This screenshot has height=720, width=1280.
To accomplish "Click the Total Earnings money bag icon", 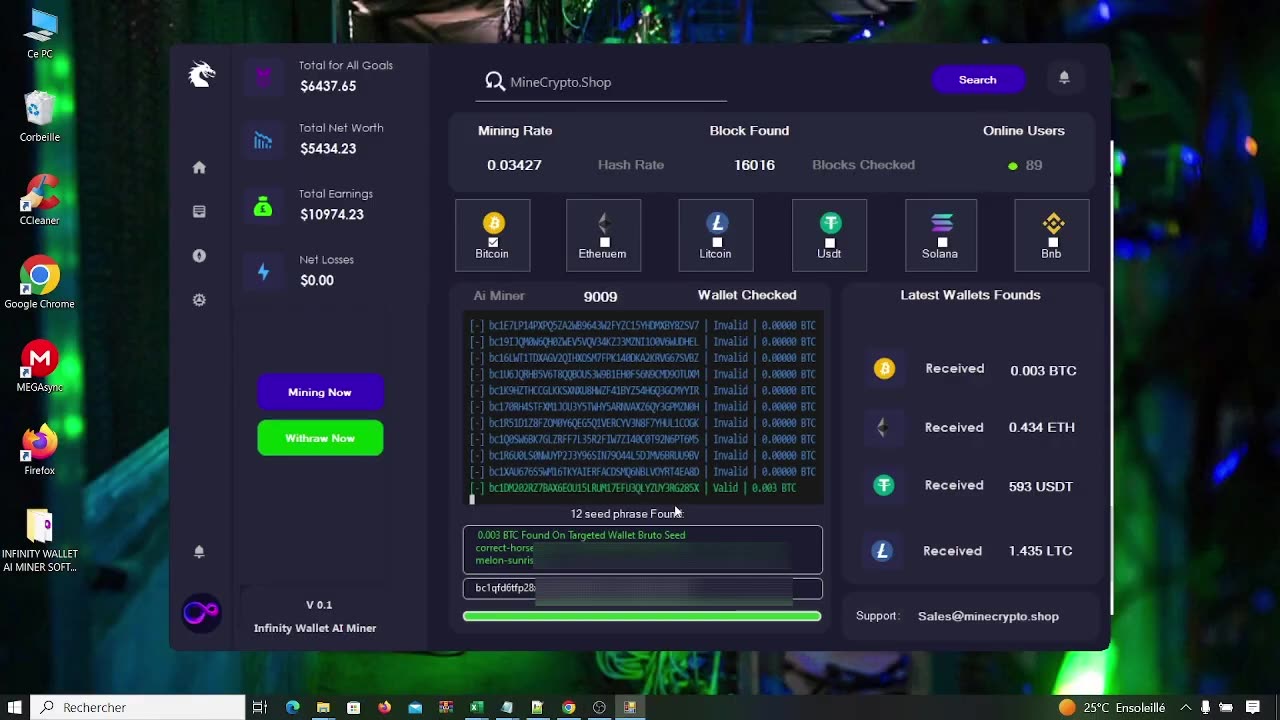I will click(x=263, y=207).
